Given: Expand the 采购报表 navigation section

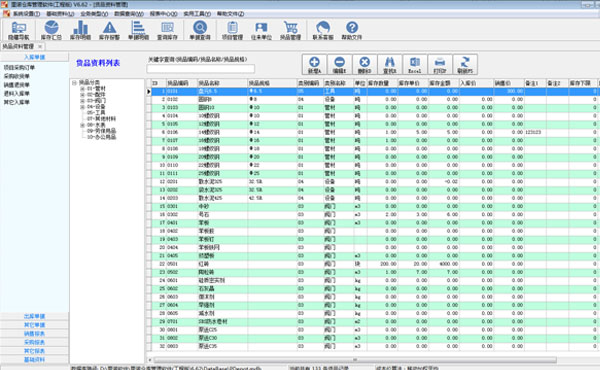Looking at the screenshot, I should (34, 342).
